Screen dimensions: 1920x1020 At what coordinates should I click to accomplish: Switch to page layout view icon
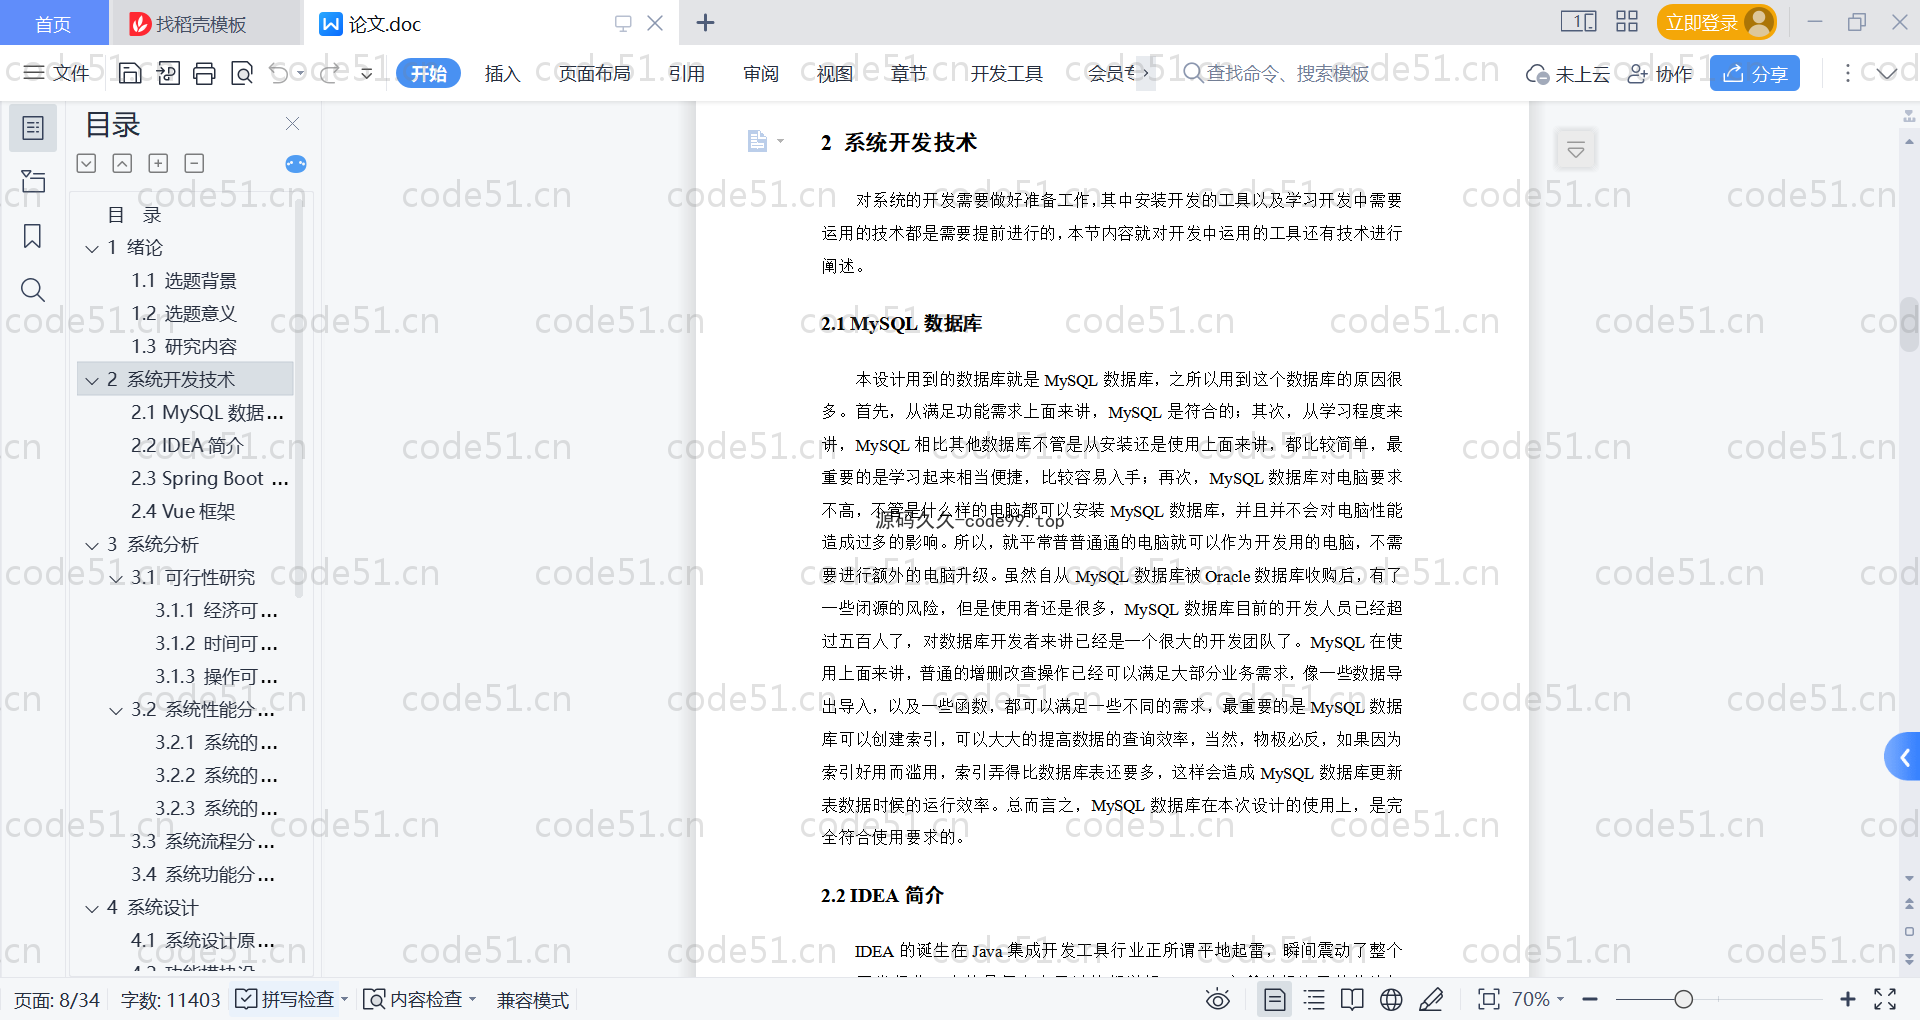coord(1275,999)
